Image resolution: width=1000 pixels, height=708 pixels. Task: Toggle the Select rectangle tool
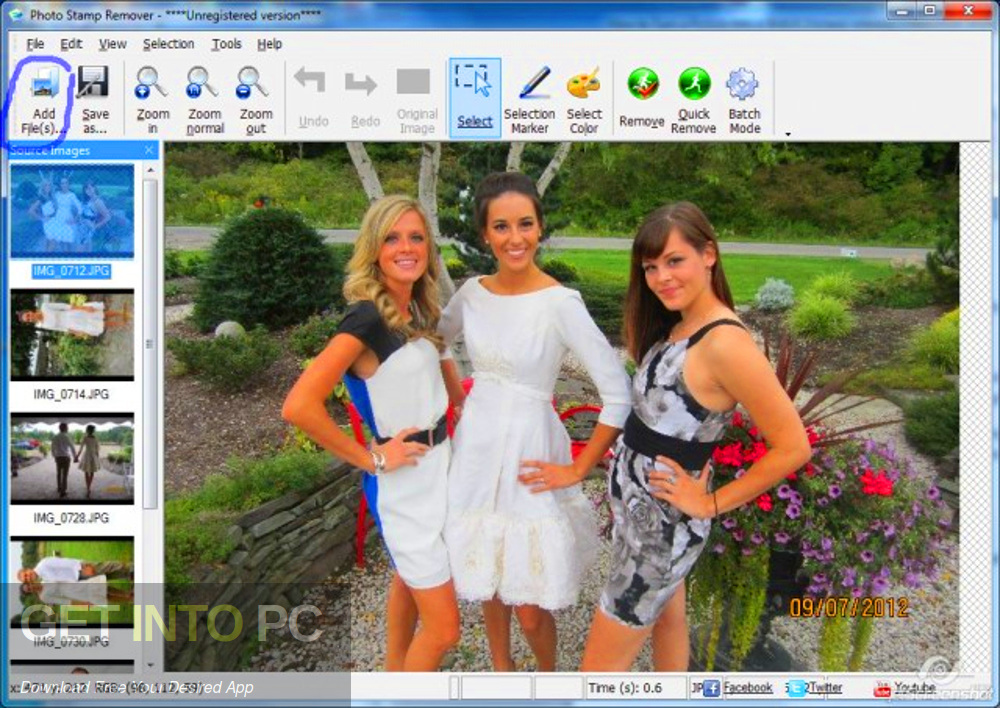[x=474, y=95]
